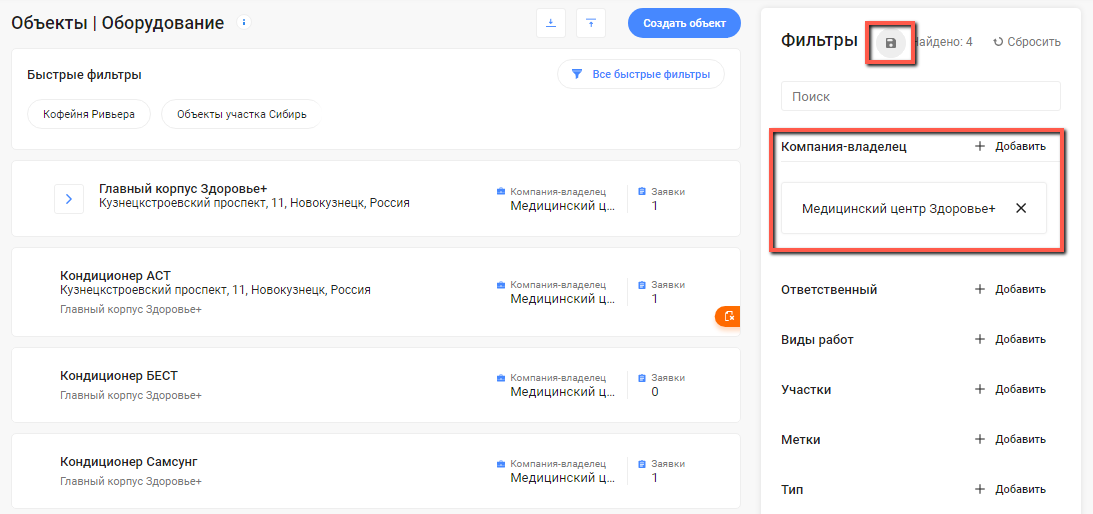The image size is (1093, 514).
Task: Click the address under Кондиционер АСТ
Action: tap(215, 289)
